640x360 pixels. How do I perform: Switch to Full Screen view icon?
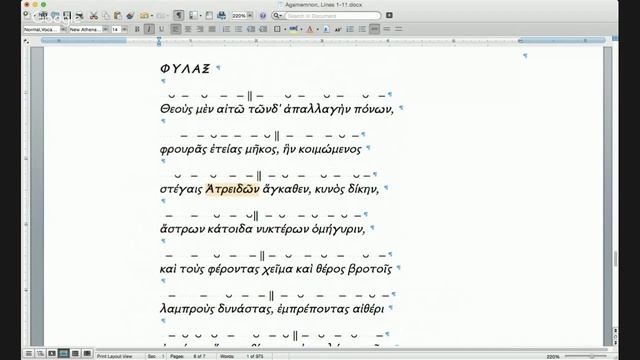[x=87, y=353]
